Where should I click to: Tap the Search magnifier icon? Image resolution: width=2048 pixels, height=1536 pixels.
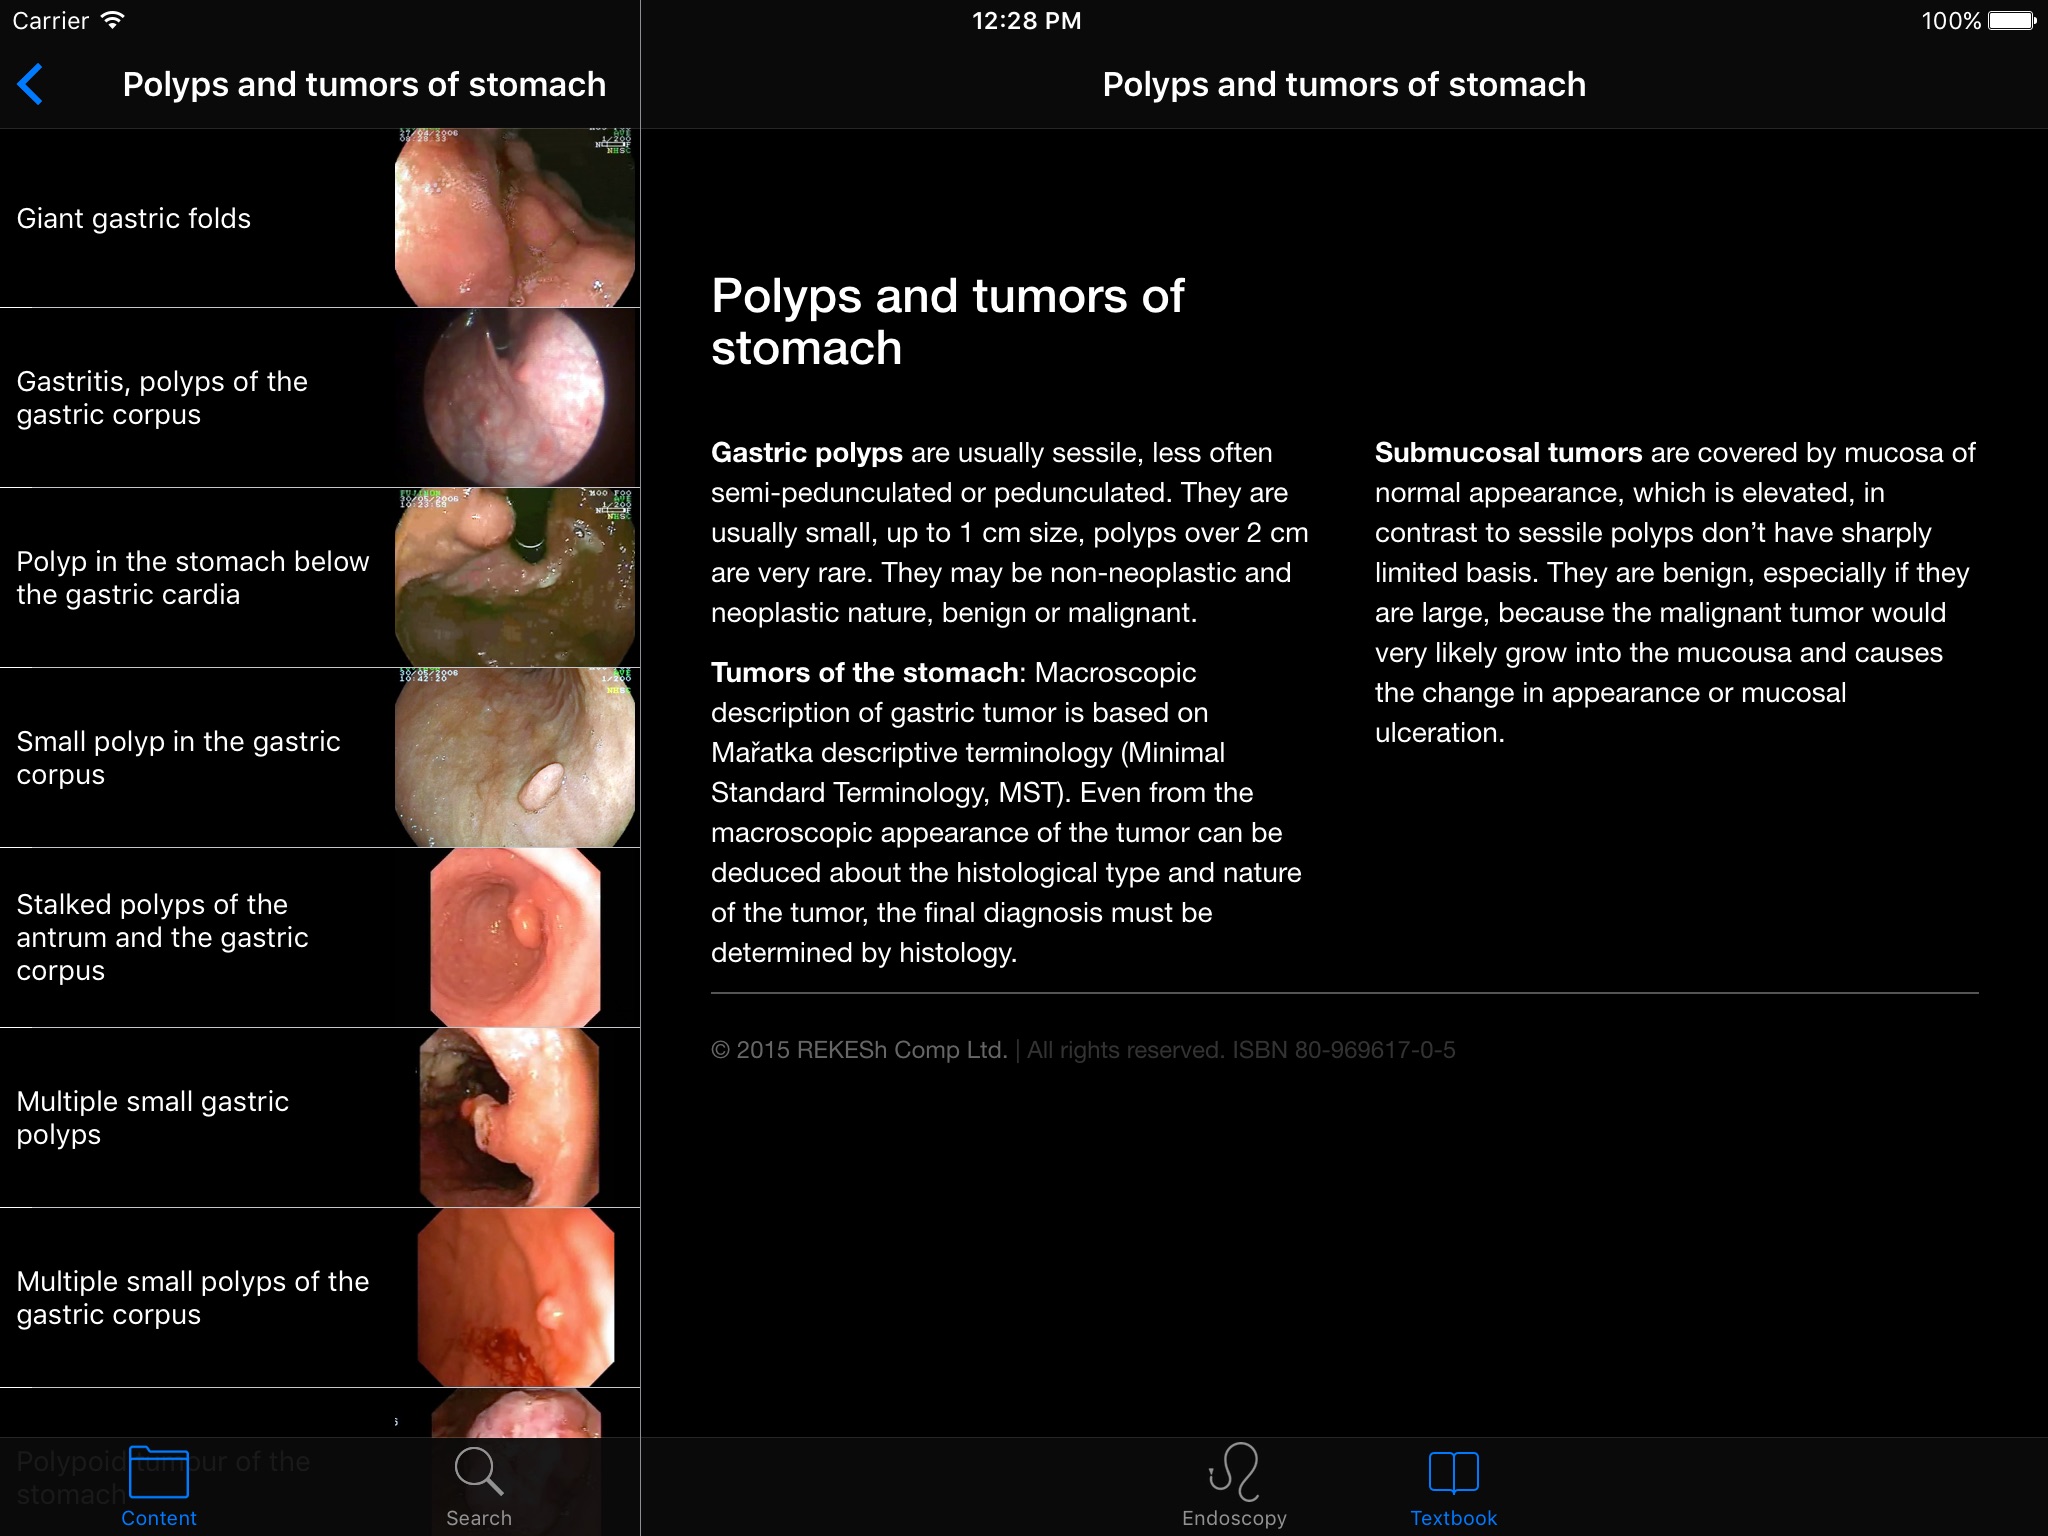pyautogui.click(x=479, y=1471)
